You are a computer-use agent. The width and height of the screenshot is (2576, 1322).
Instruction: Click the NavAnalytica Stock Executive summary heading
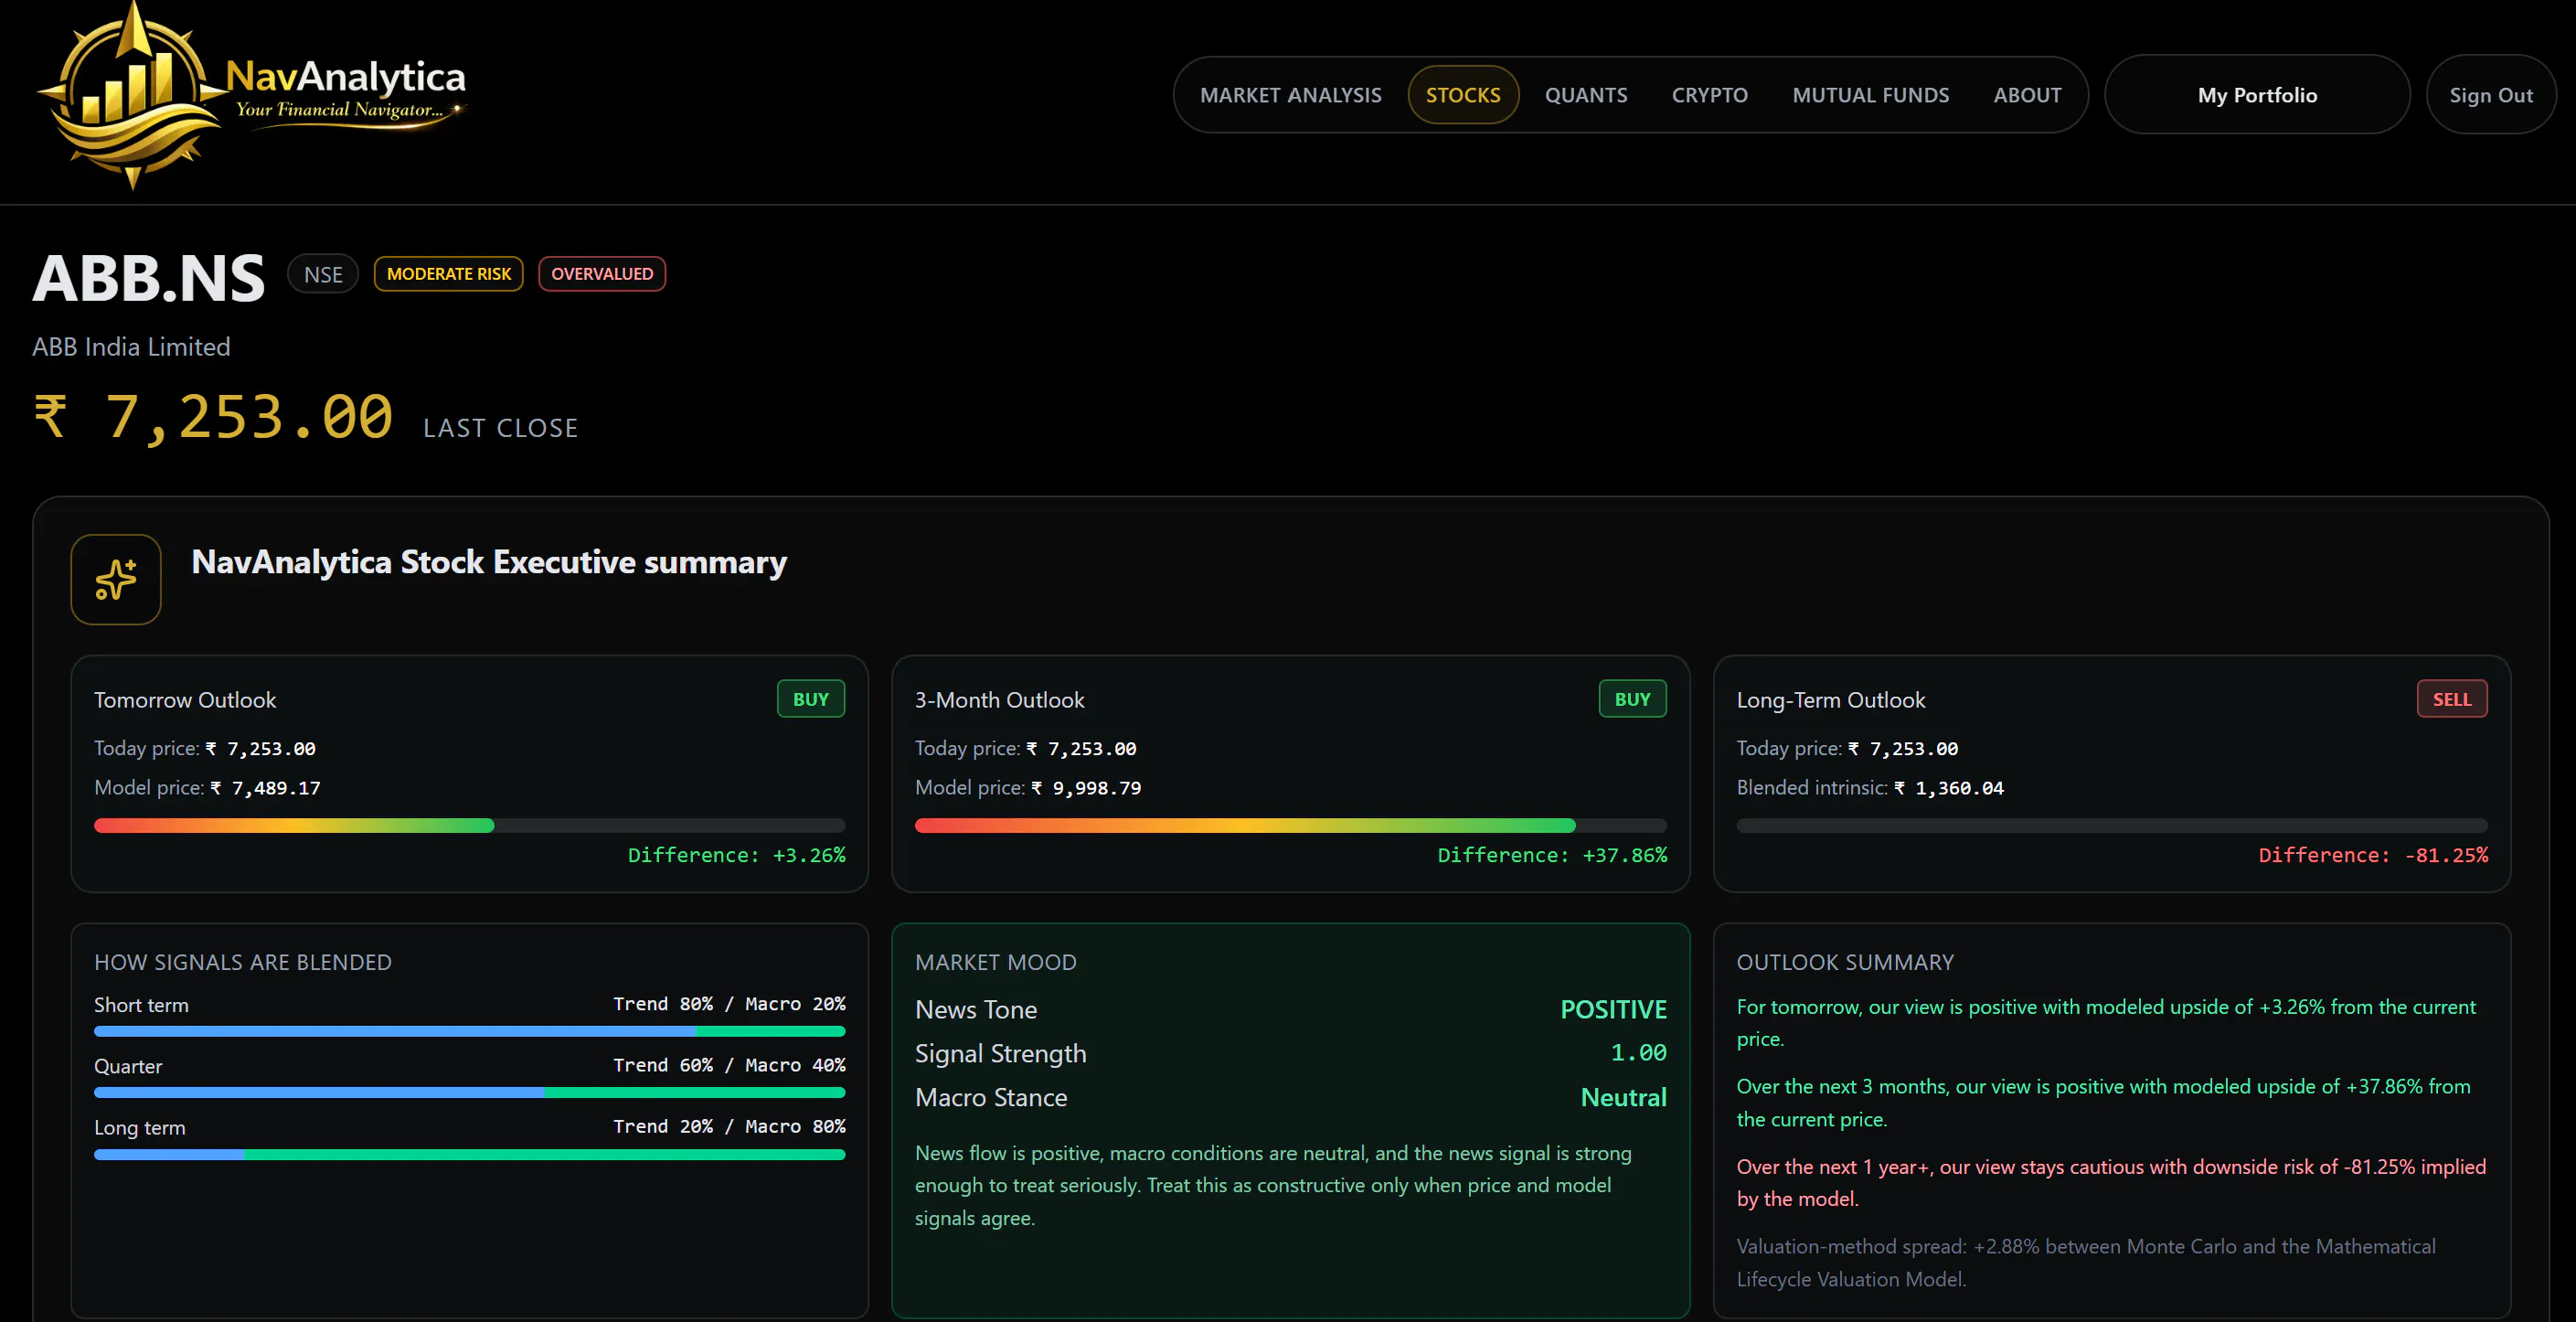pyautogui.click(x=489, y=562)
